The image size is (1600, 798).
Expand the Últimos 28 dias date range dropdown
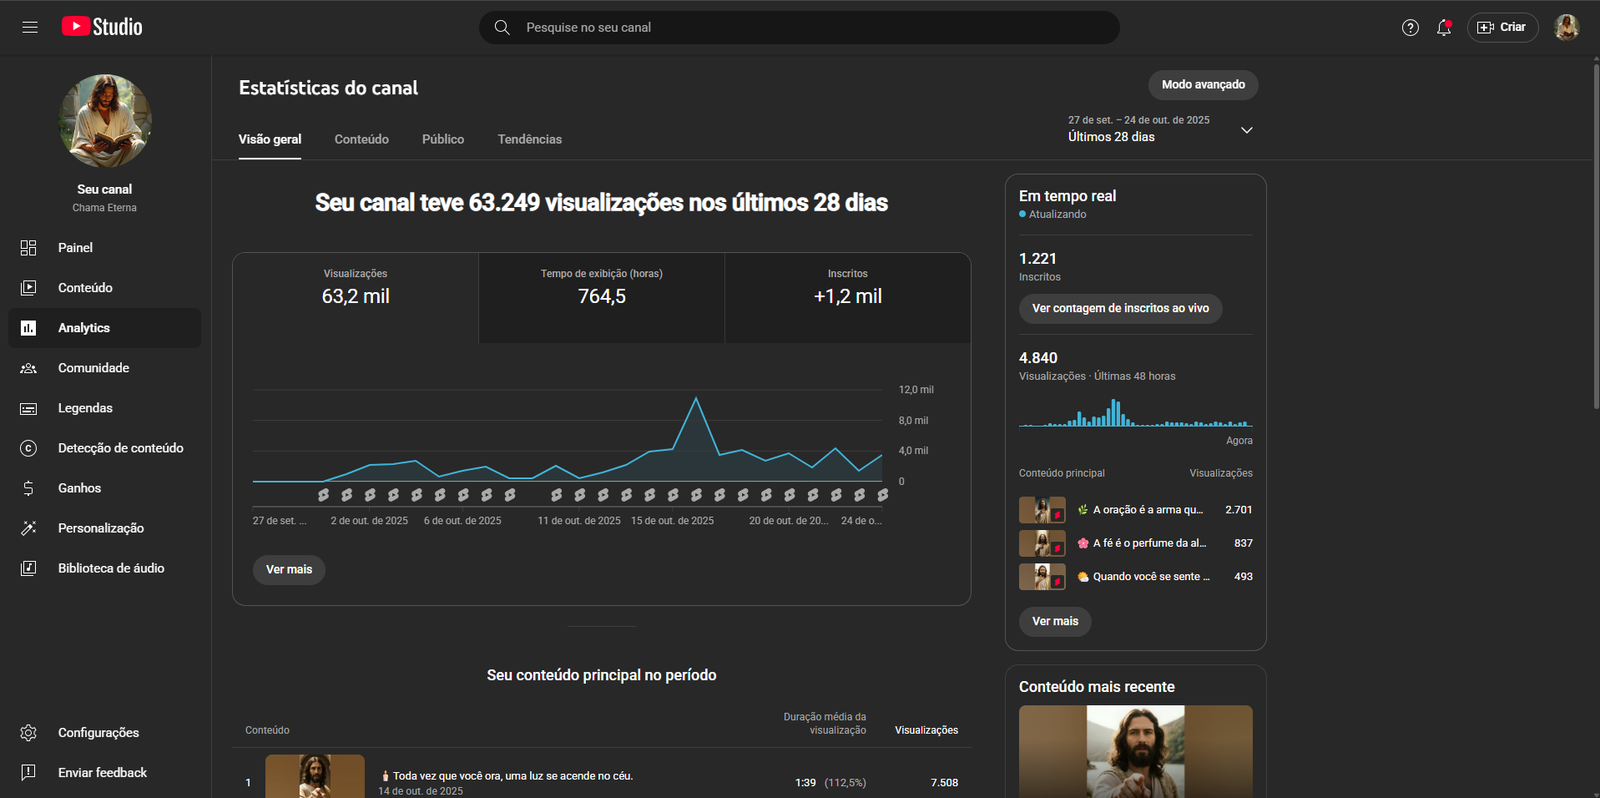point(1246,130)
